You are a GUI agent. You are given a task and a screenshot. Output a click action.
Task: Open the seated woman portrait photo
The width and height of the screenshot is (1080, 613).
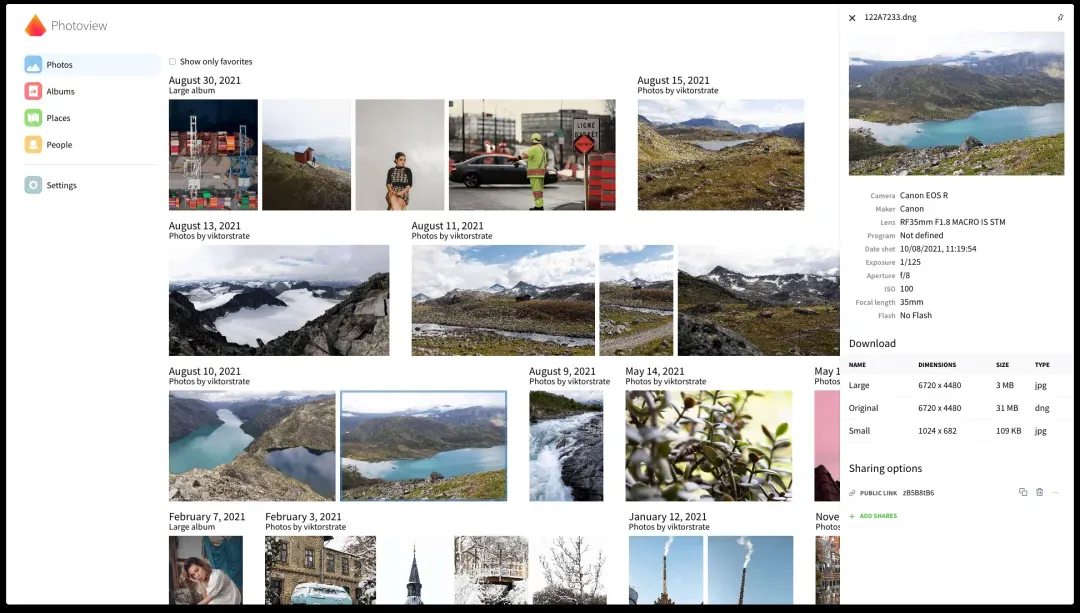pos(400,155)
